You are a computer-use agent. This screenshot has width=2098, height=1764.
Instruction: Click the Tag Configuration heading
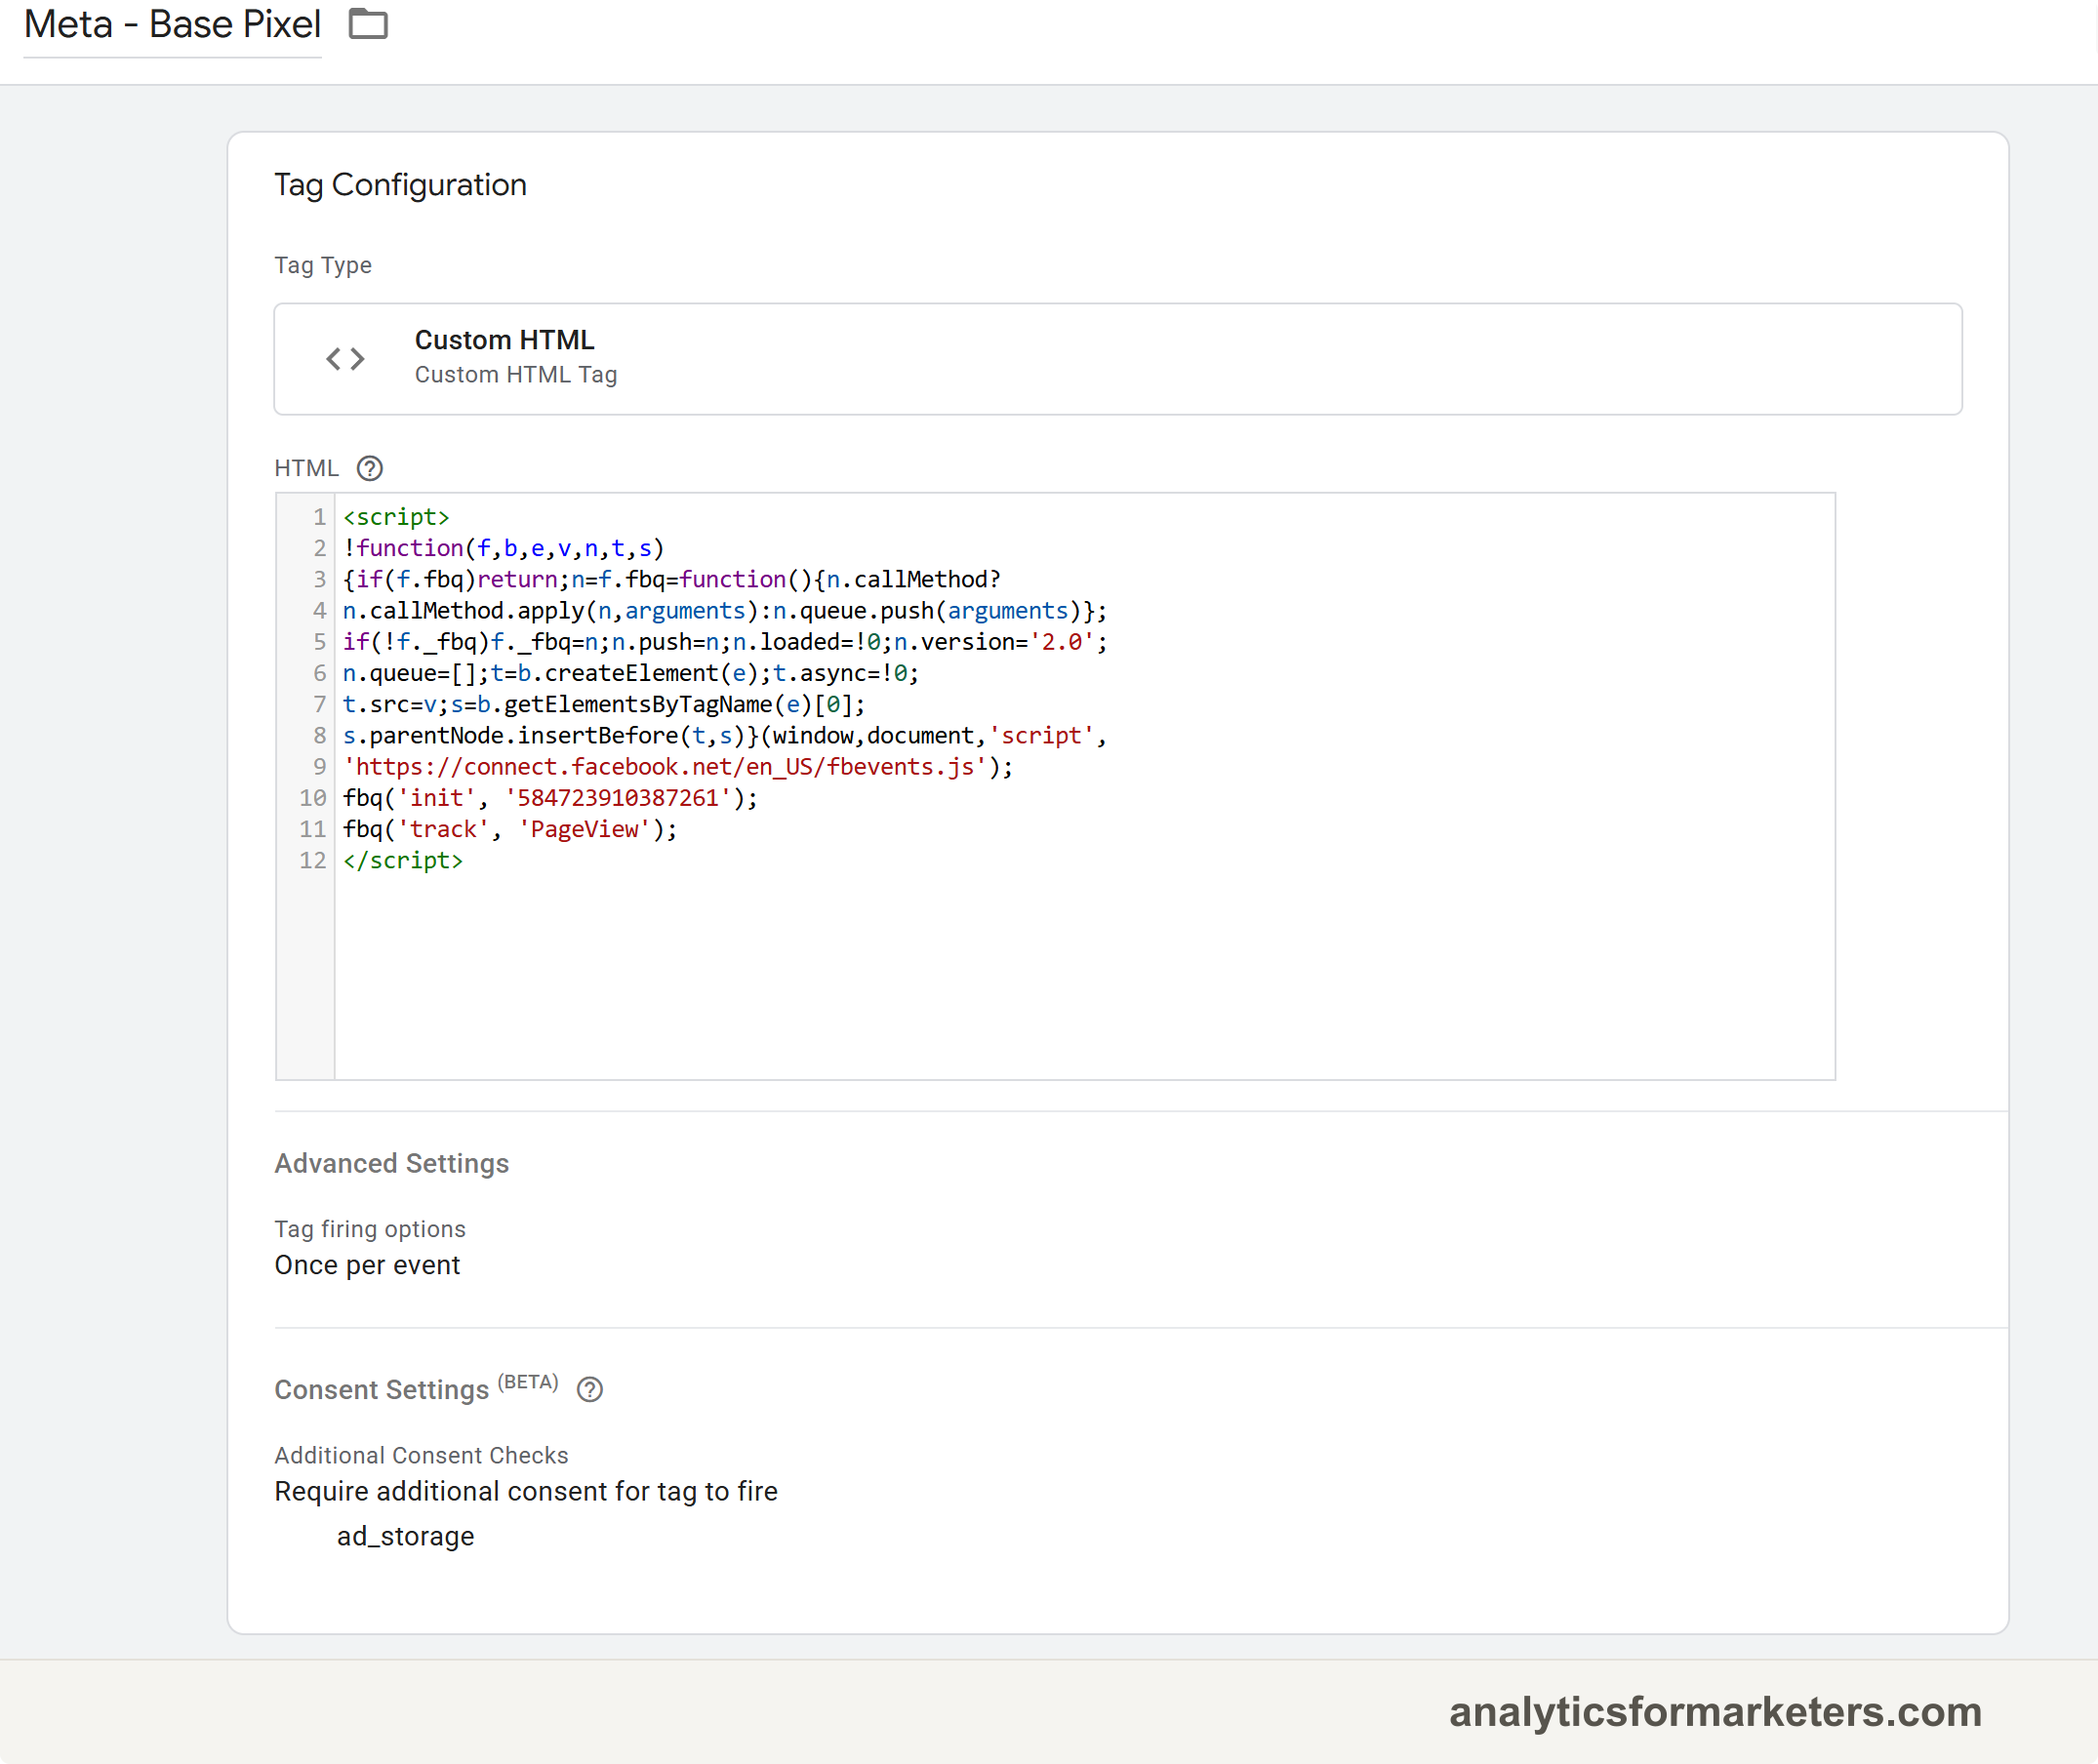[x=400, y=185]
